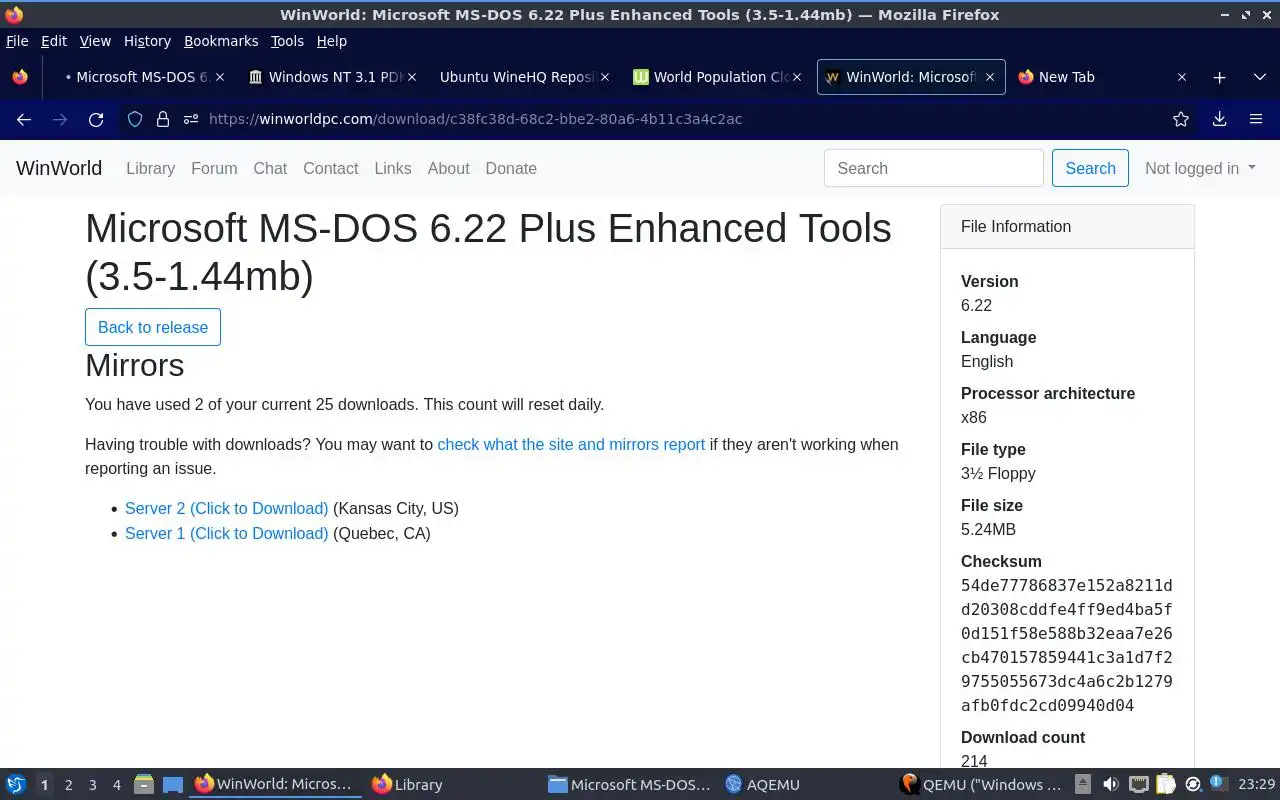
Task: Open the View menu
Action: [x=95, y=41]
